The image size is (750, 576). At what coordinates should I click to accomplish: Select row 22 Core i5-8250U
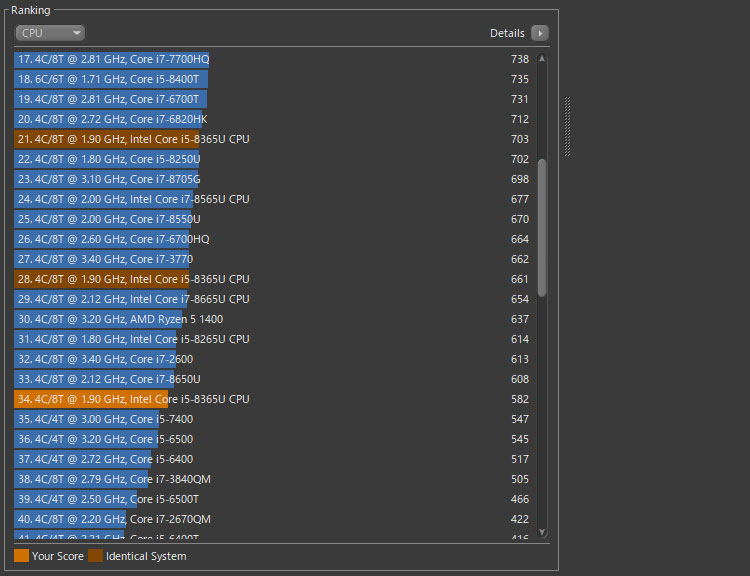[x=274, y=159]
